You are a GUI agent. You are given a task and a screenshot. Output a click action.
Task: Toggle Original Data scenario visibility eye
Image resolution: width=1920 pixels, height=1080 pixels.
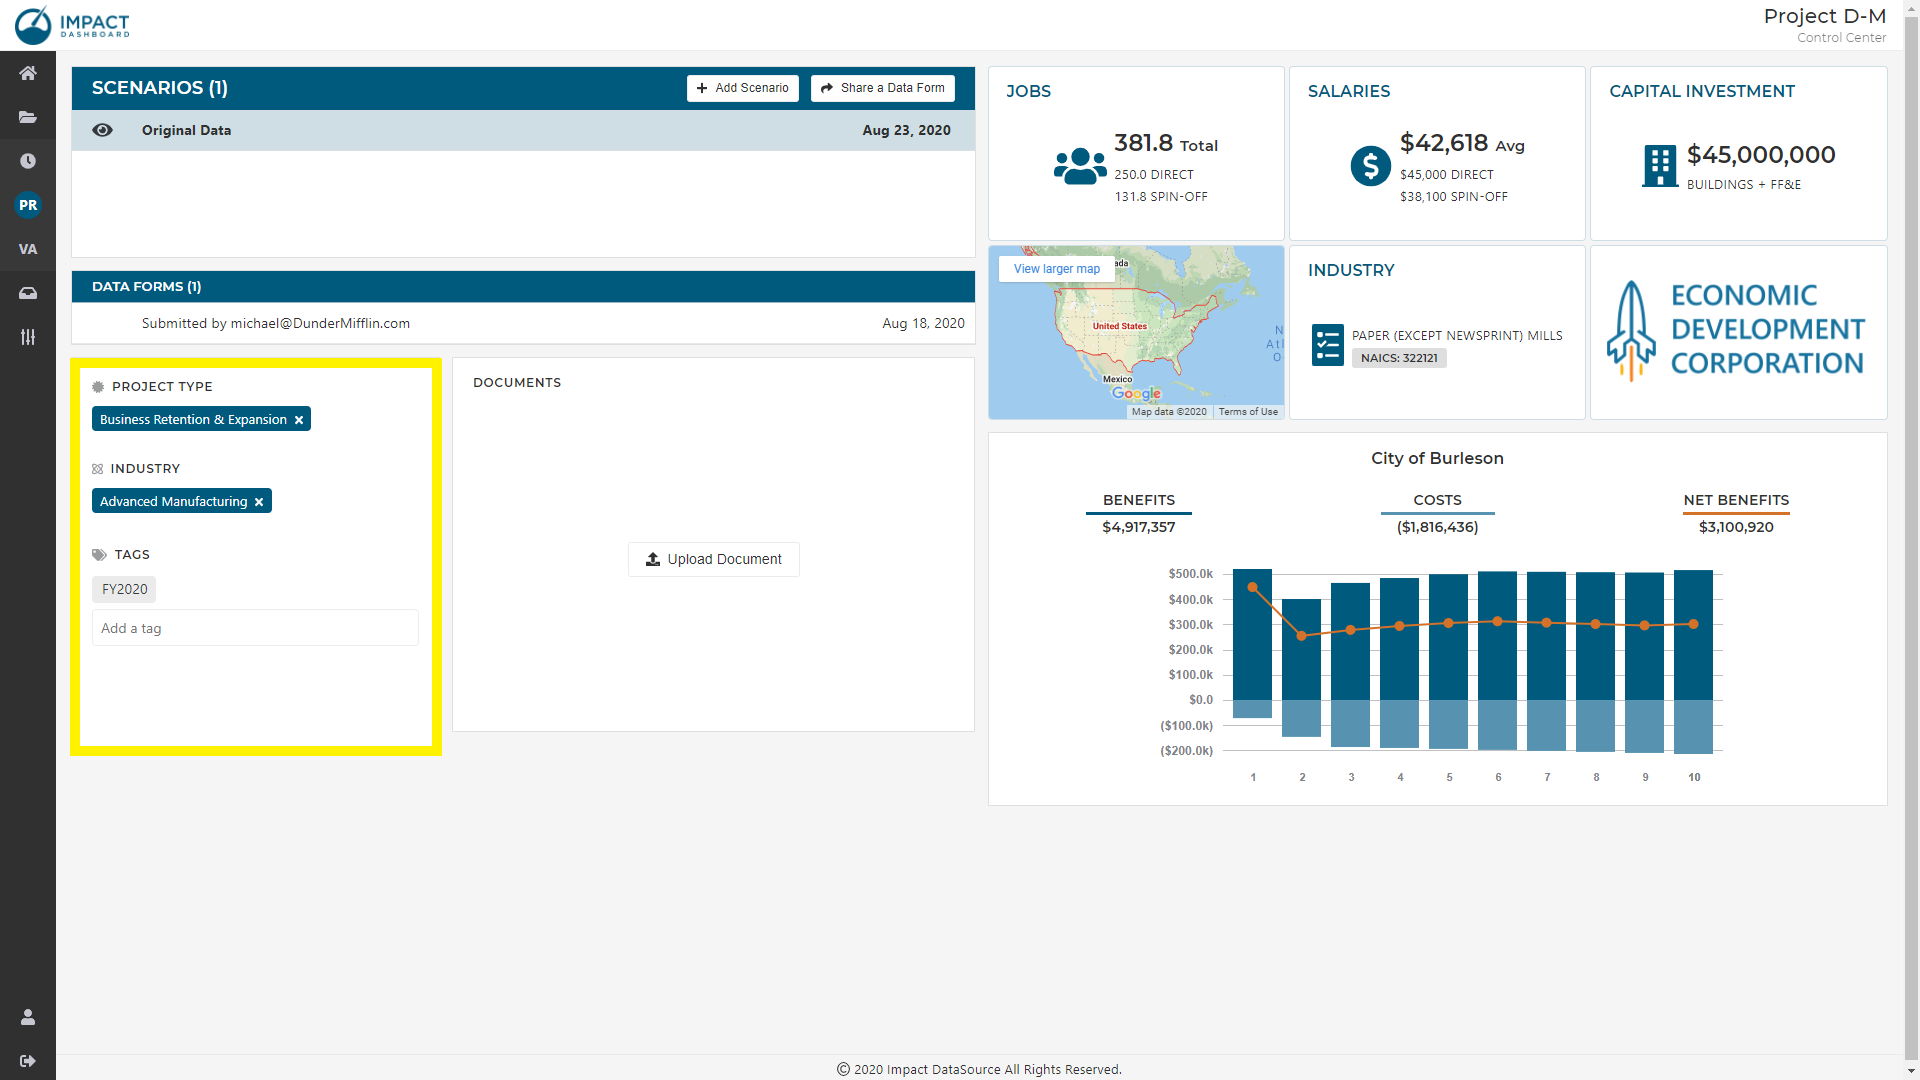102,130
